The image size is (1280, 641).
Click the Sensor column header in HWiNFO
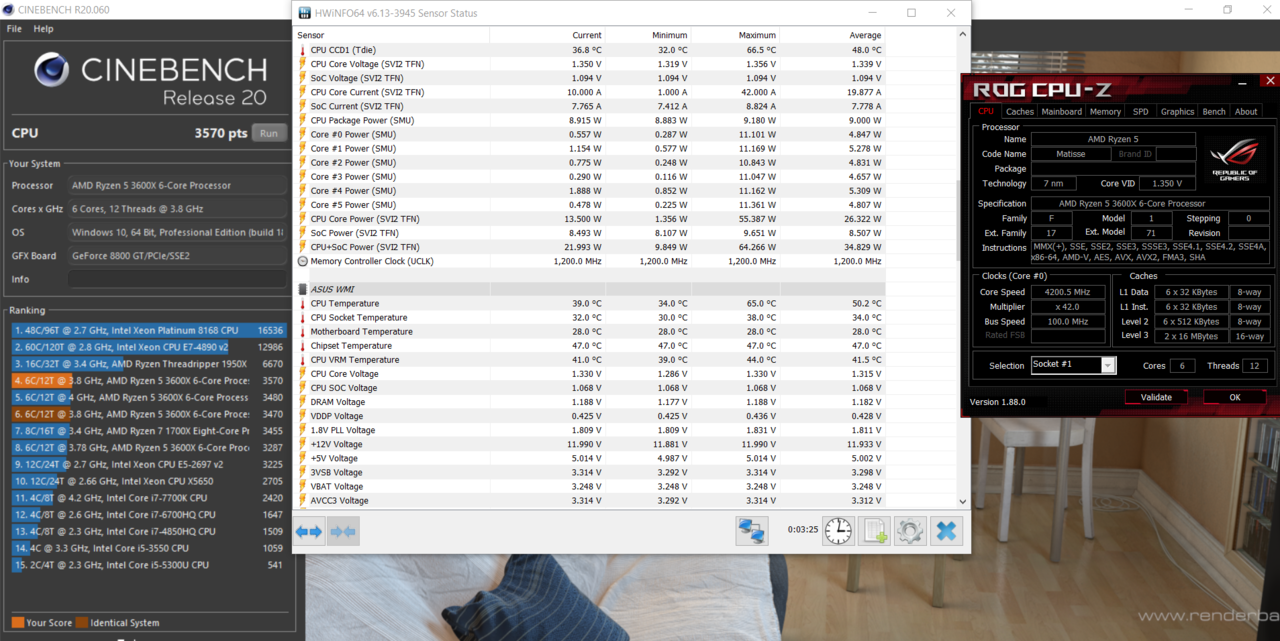(392, 35)
